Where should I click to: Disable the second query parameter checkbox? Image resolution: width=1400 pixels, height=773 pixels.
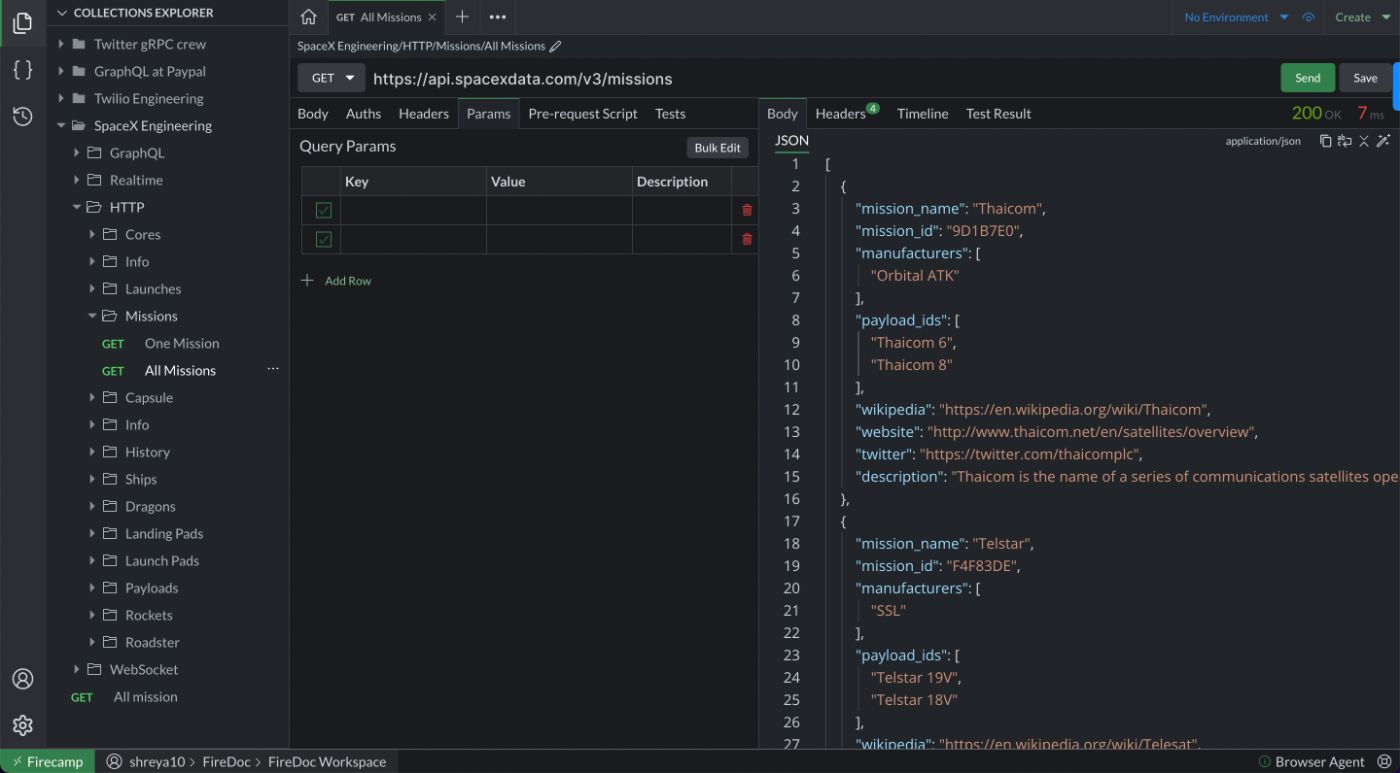point(322,239)
